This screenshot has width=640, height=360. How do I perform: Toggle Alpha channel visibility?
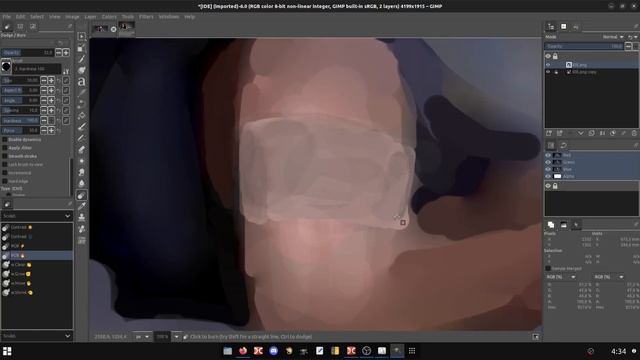tap(548, 176)
